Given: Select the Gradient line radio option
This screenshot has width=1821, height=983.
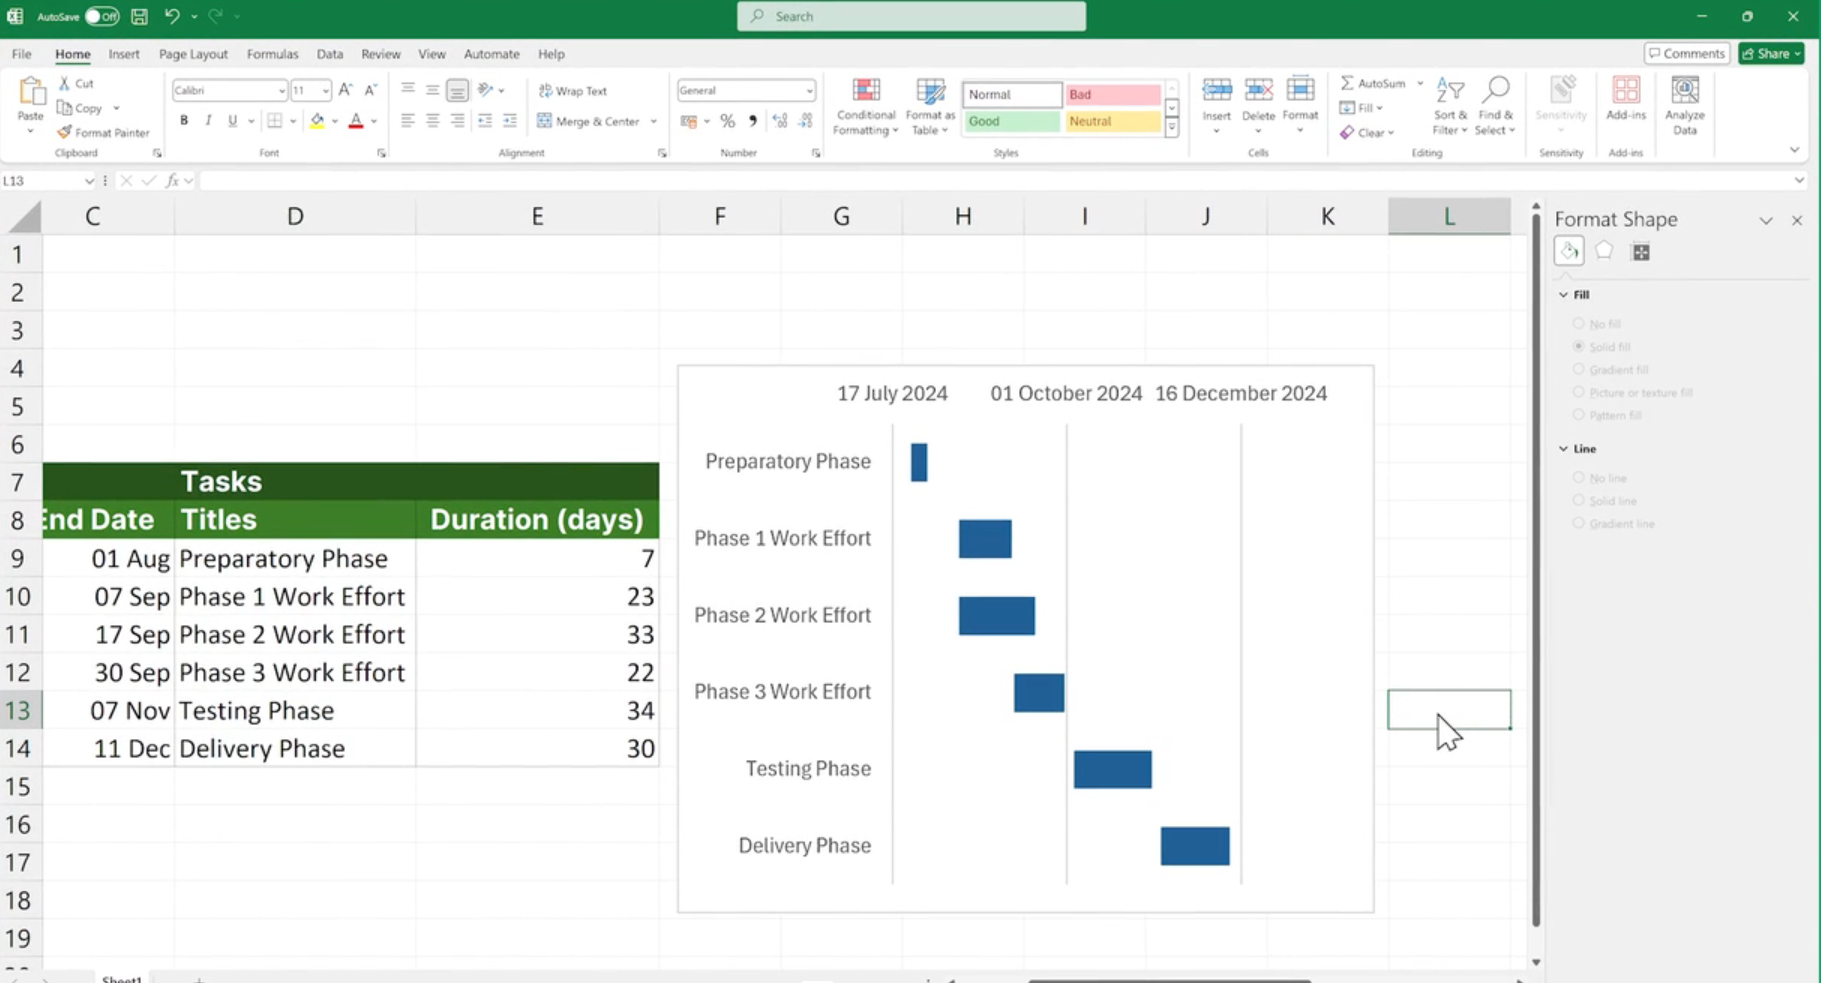Looking at the screenshot, I should (1579, 523).
